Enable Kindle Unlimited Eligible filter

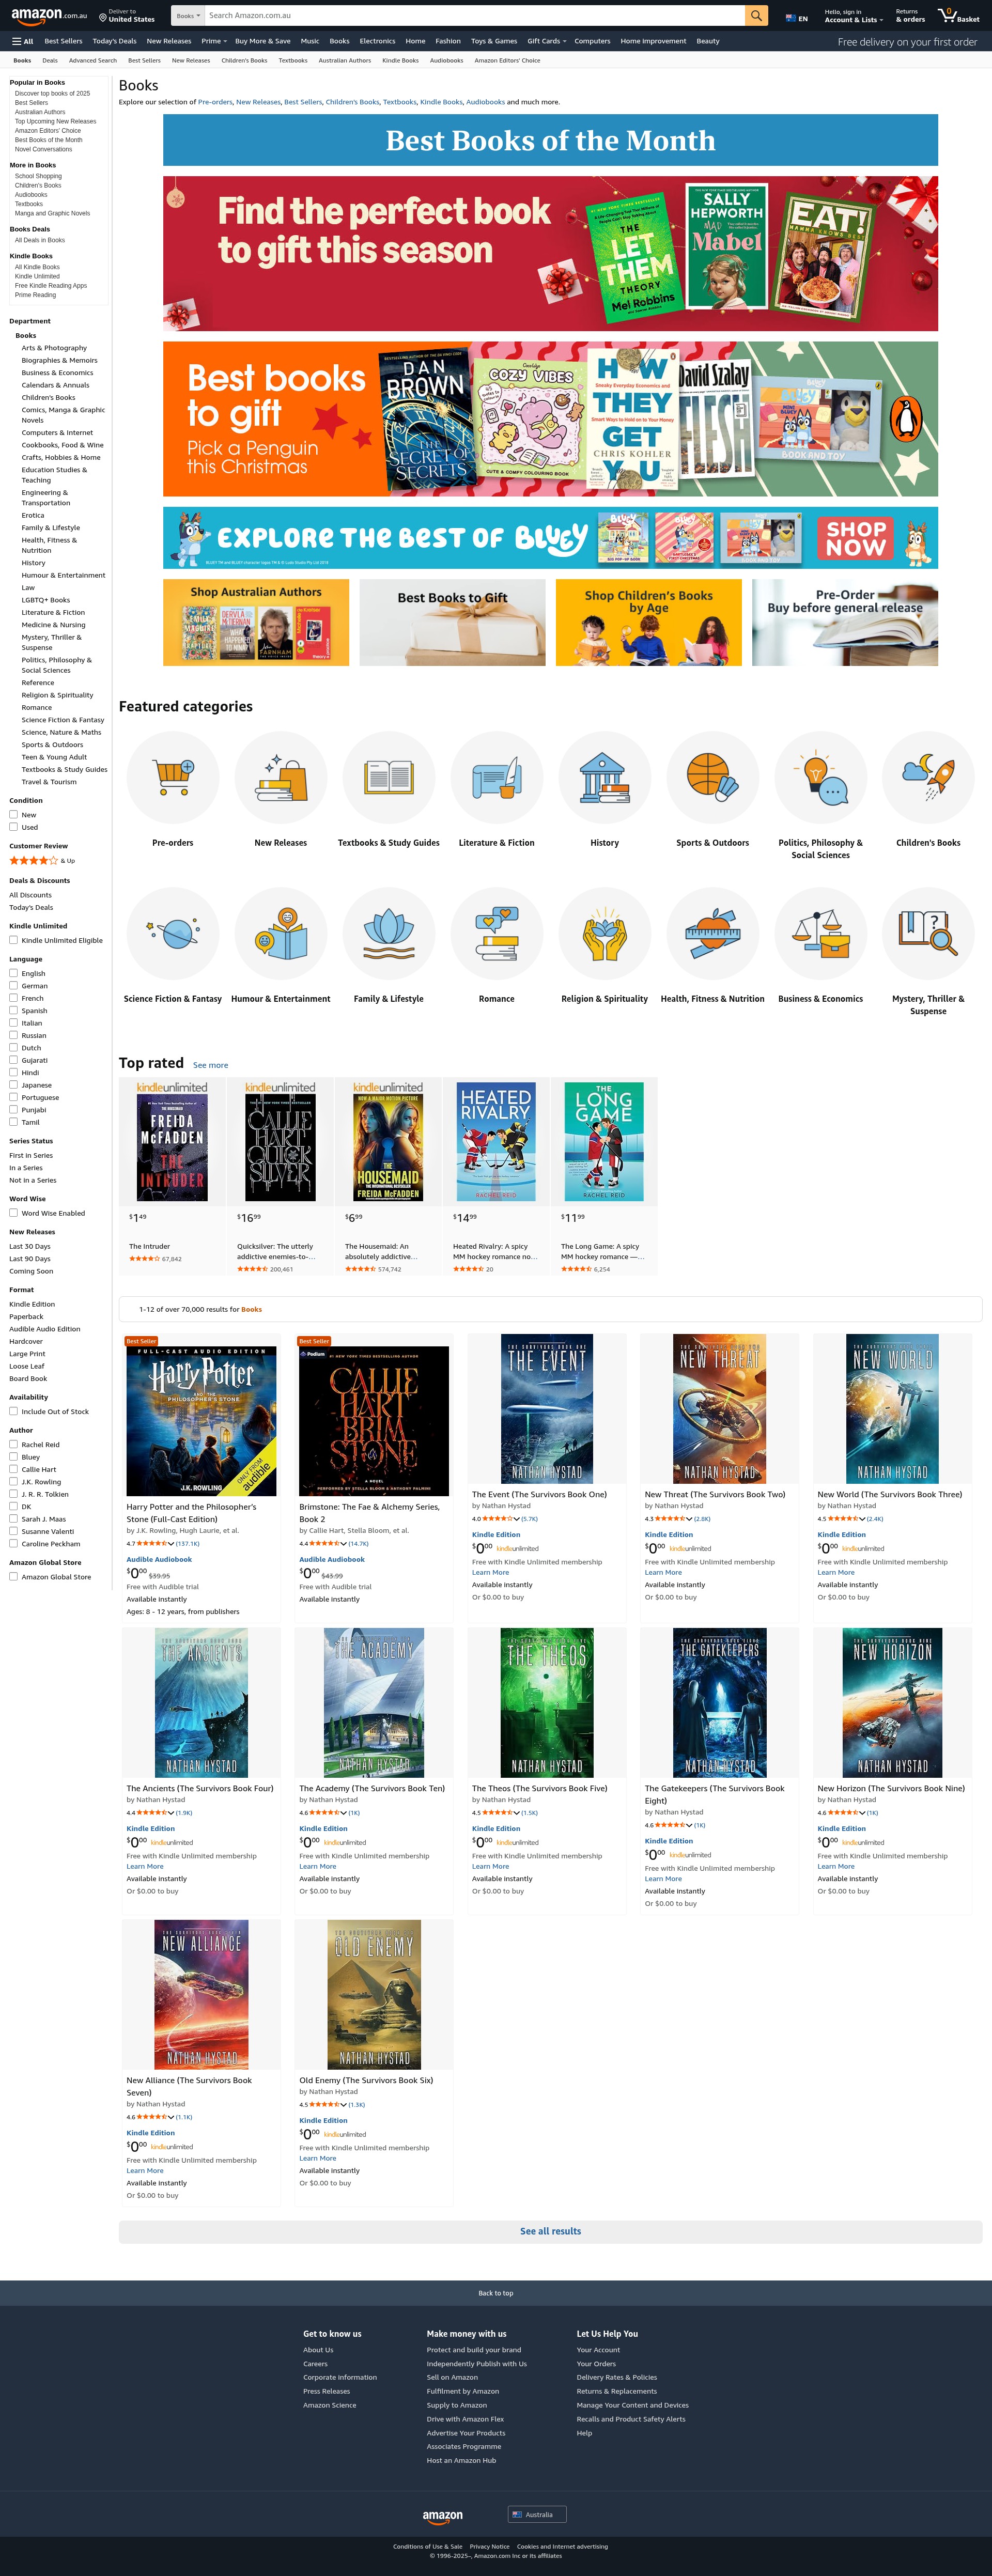[x=14, y=940]
